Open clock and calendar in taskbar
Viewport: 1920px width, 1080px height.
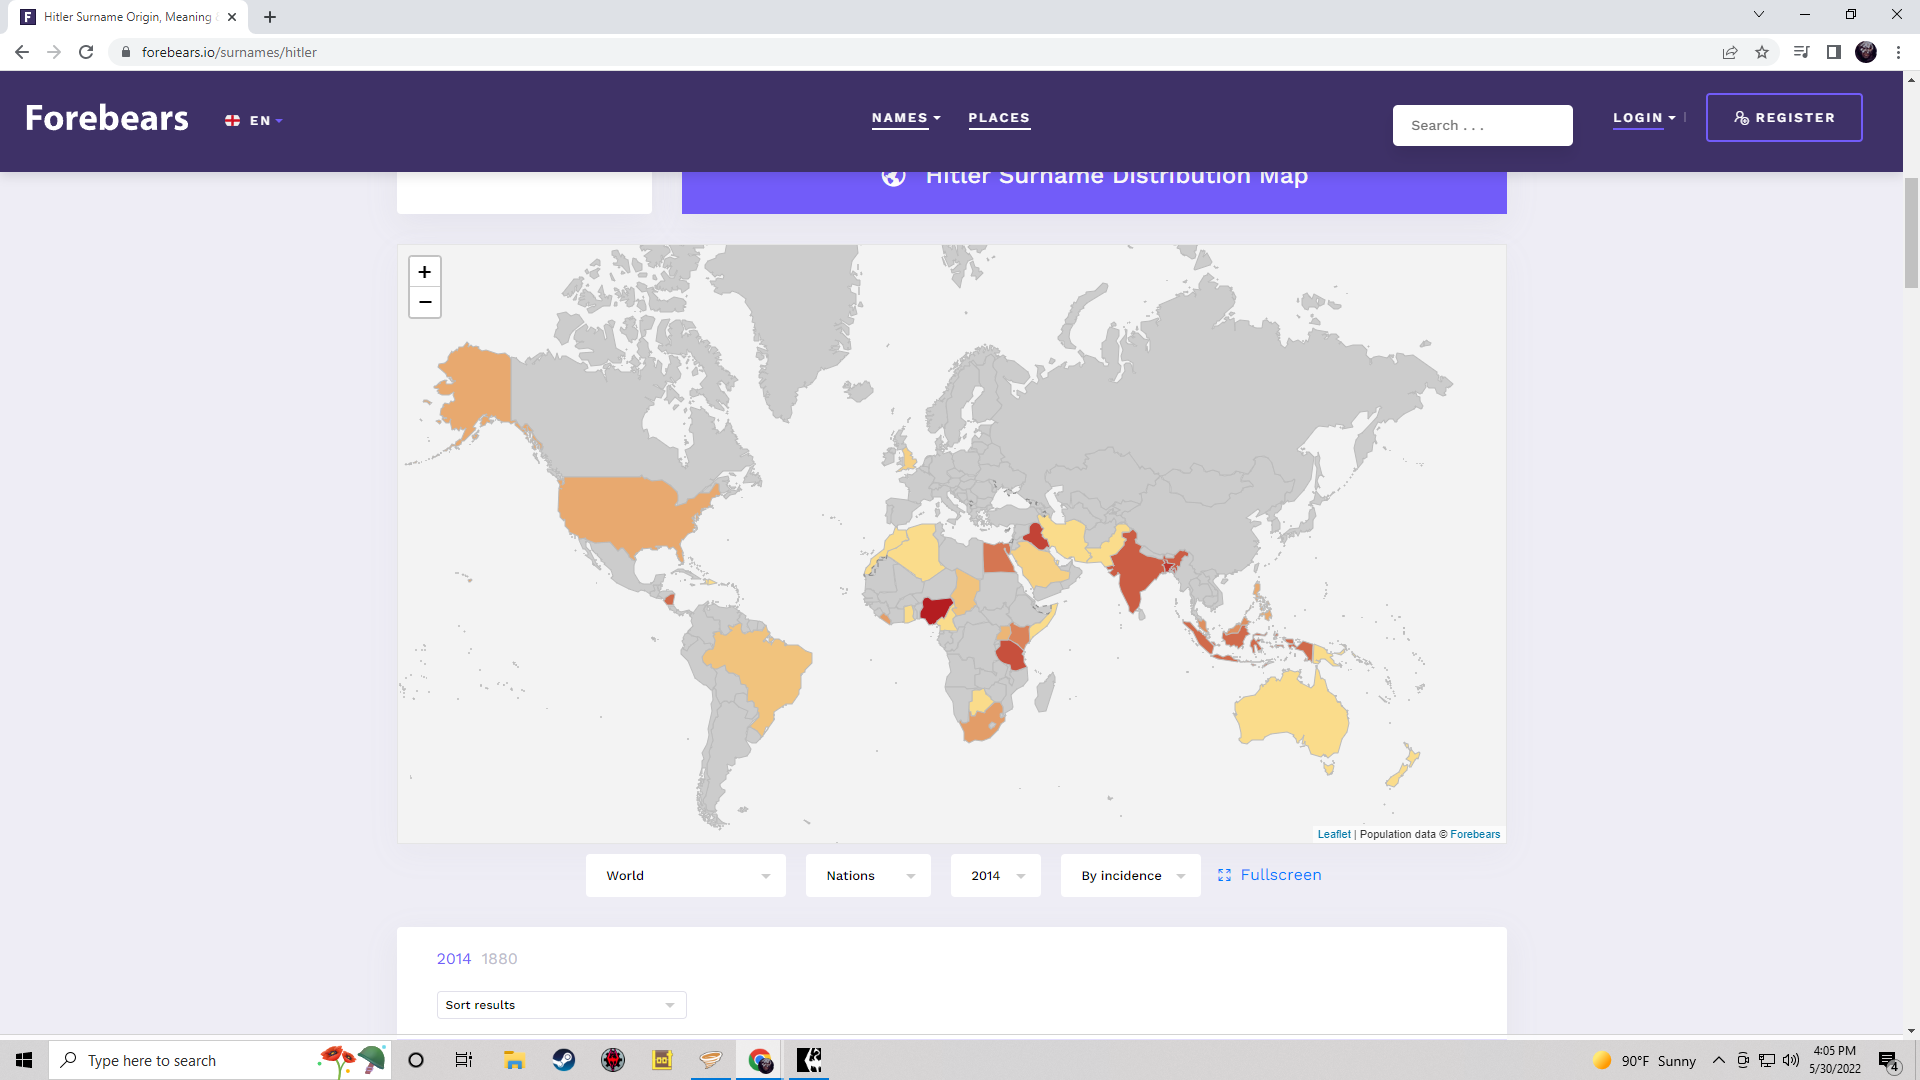click(x=1835, y=1060)
